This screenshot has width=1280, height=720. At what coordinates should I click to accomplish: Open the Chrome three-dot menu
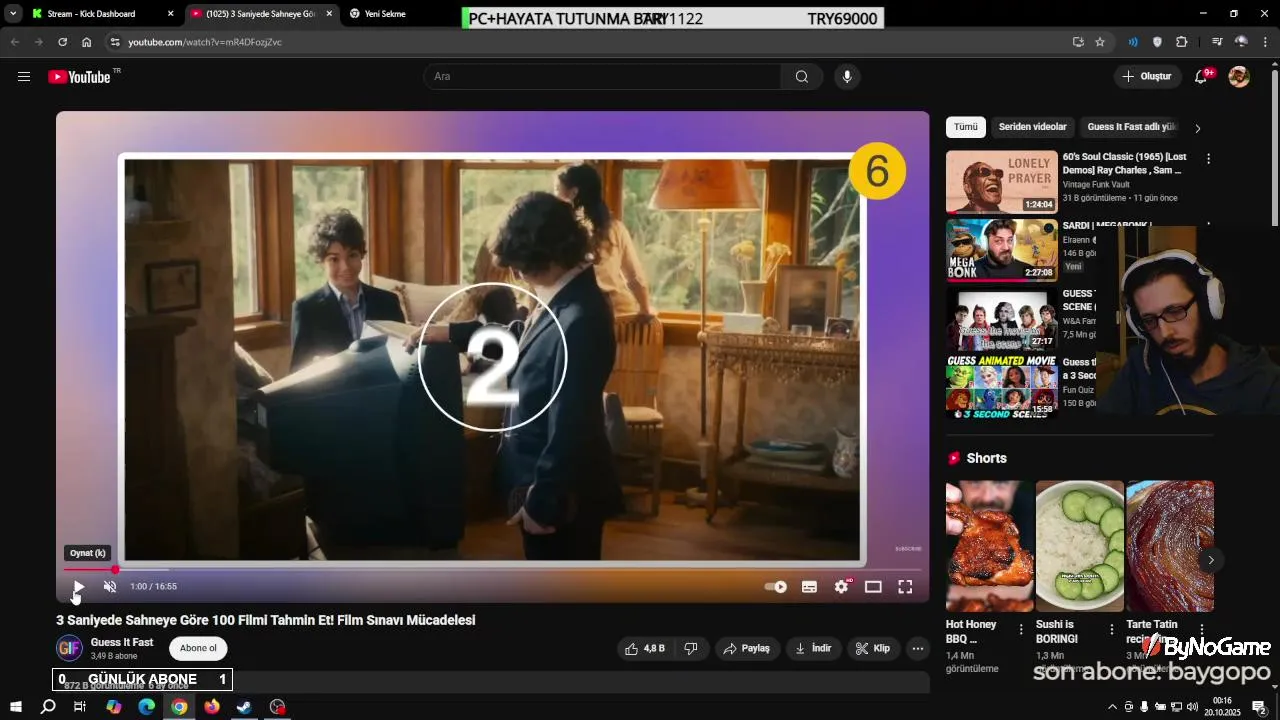1265,42
